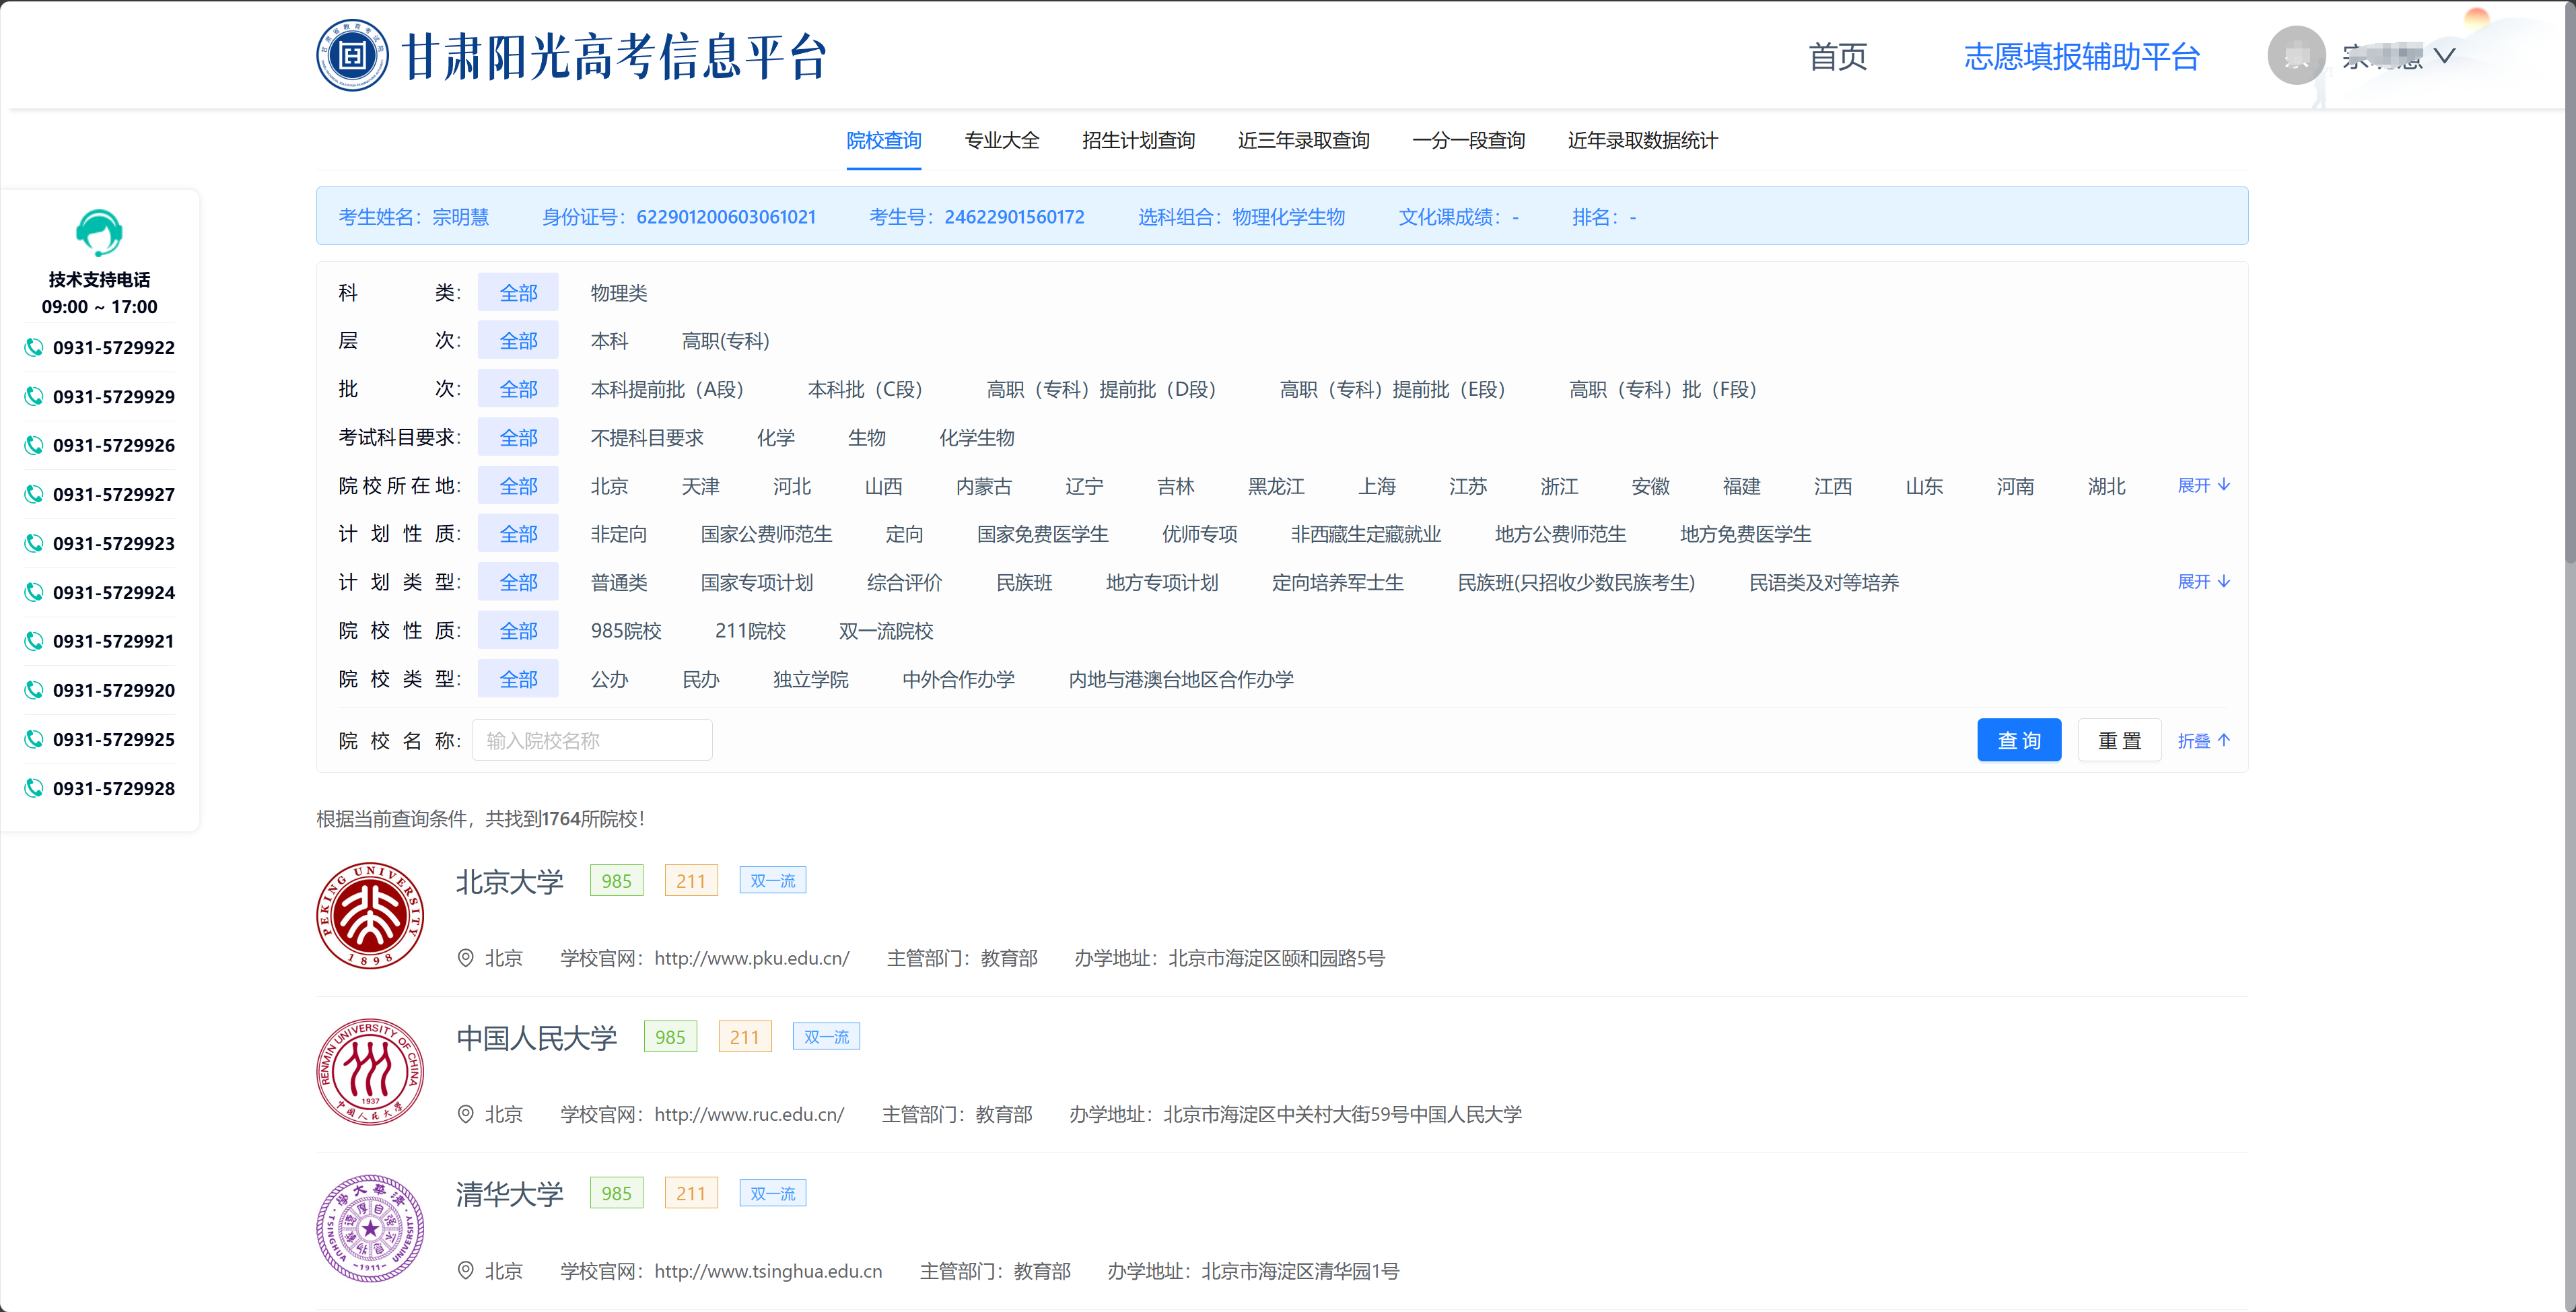Expand the 院校所在地 province list

[x=2203, y=485]
